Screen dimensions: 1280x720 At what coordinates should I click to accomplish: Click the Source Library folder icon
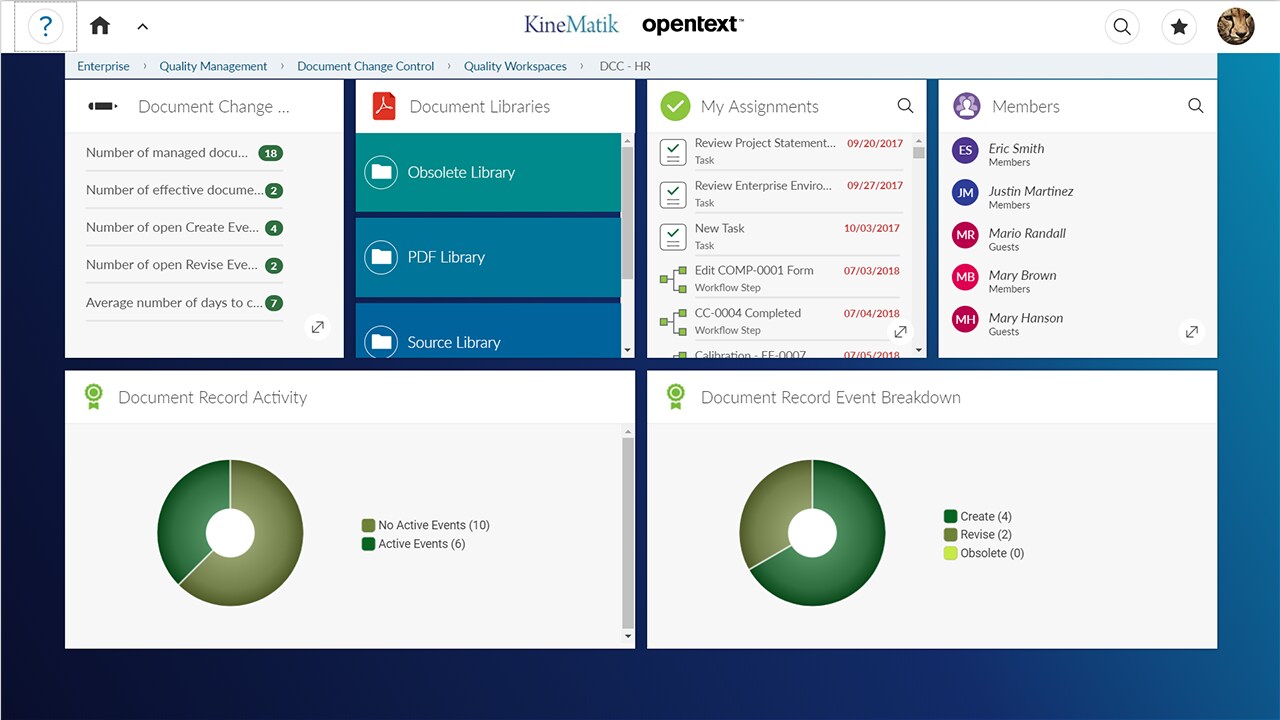point(381,342)
